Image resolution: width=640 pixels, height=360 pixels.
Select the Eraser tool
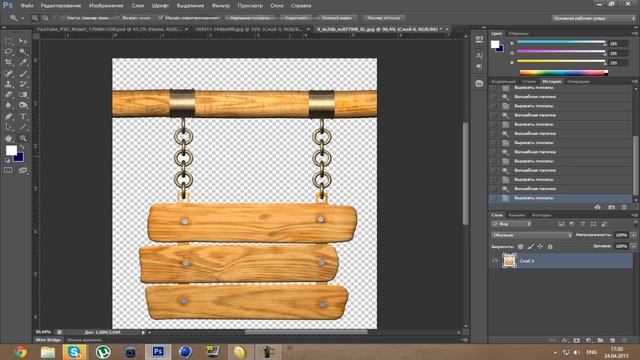pos(9,94)
